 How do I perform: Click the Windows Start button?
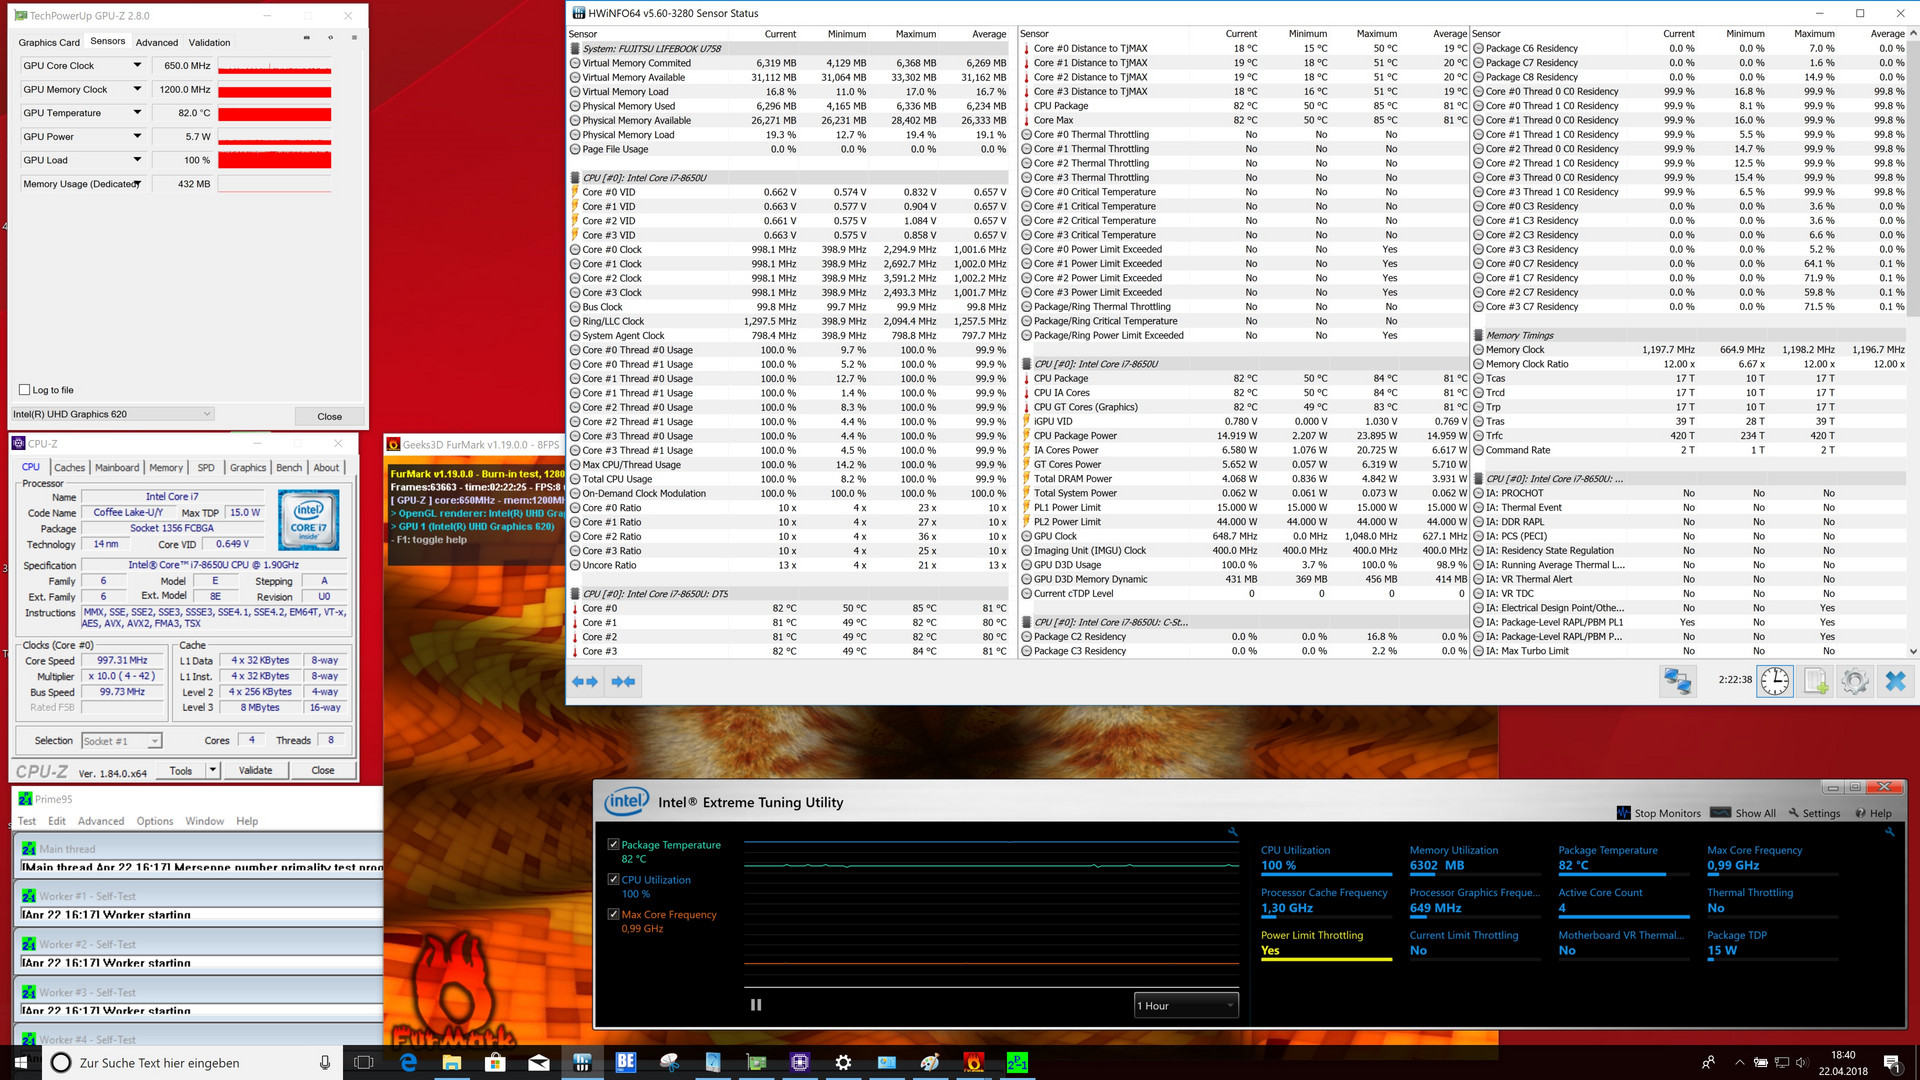click(x=20, y=1062)
